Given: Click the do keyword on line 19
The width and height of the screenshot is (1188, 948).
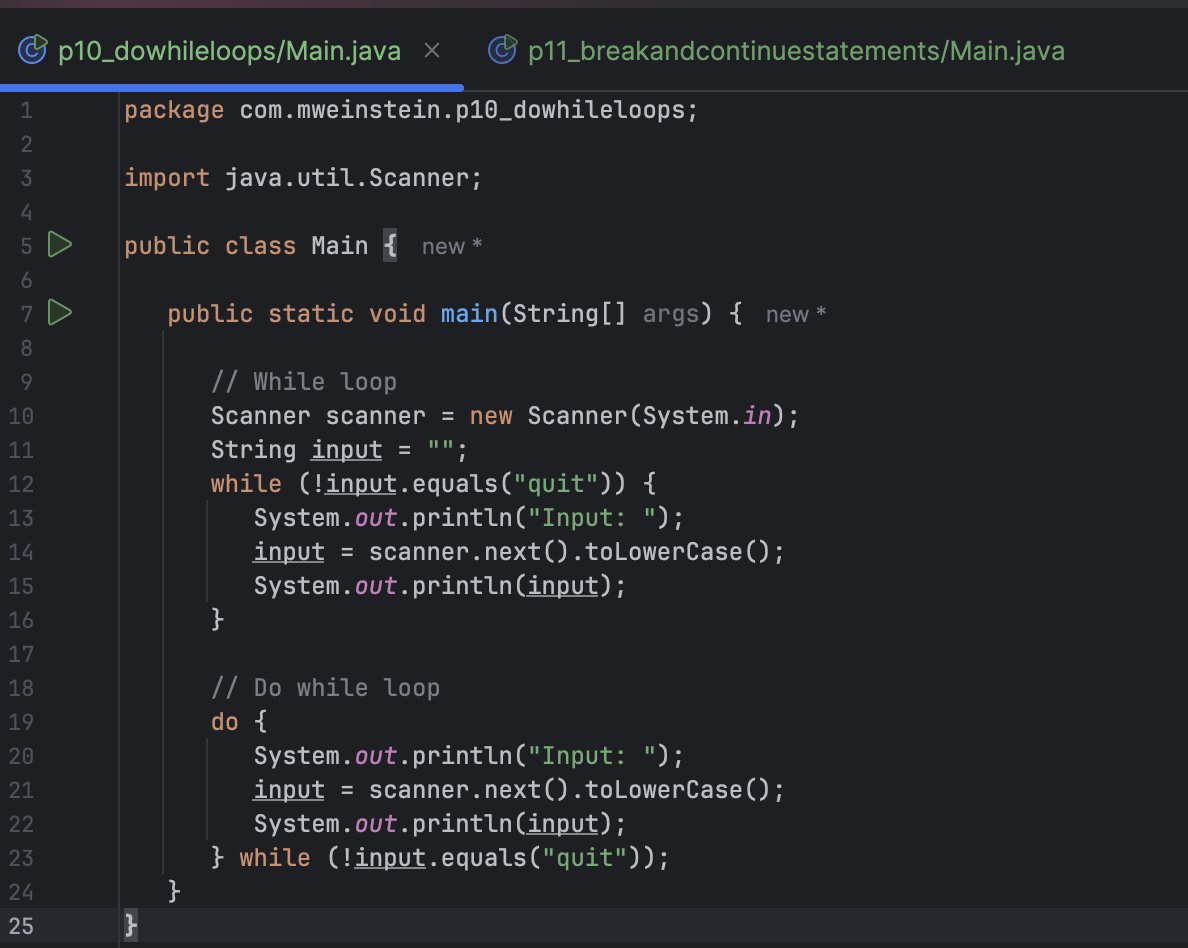Looking at the screenshot, I should click(224, 721).
